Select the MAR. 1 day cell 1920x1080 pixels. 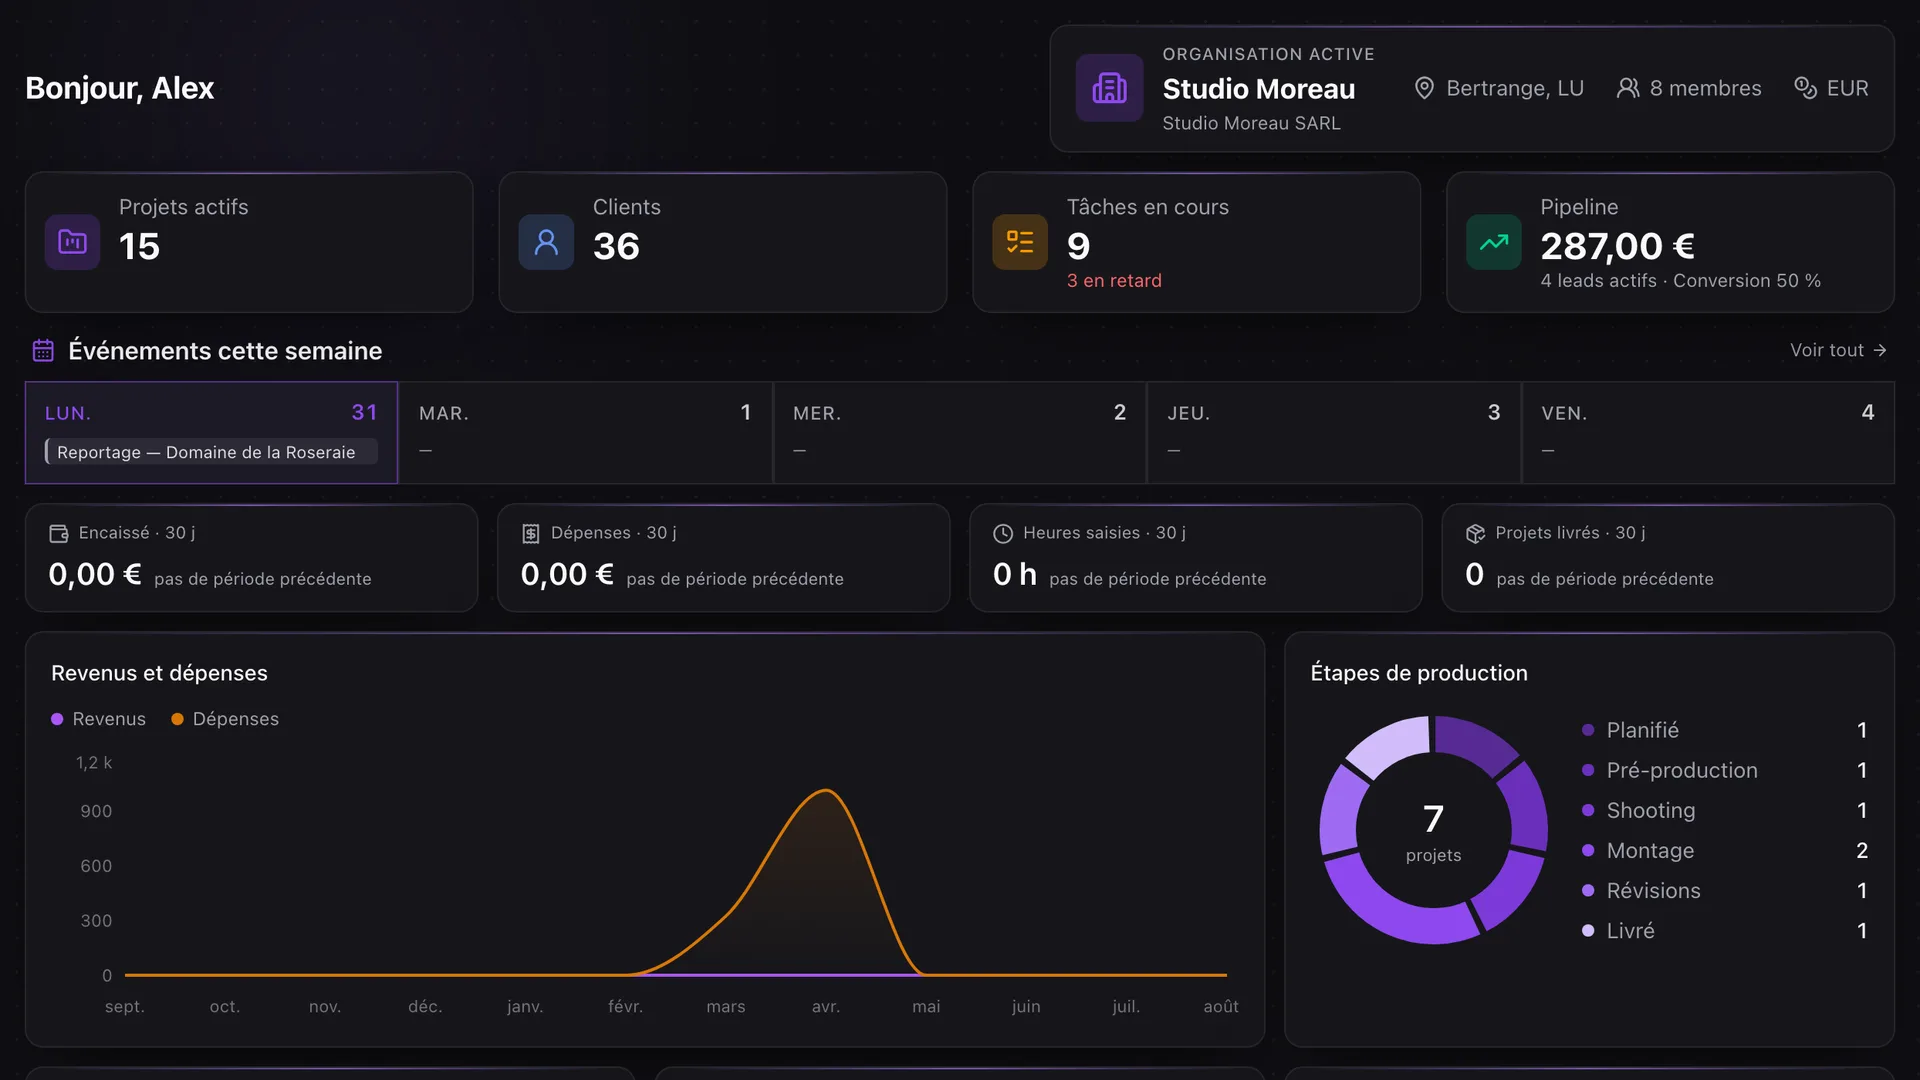(585, 433)
